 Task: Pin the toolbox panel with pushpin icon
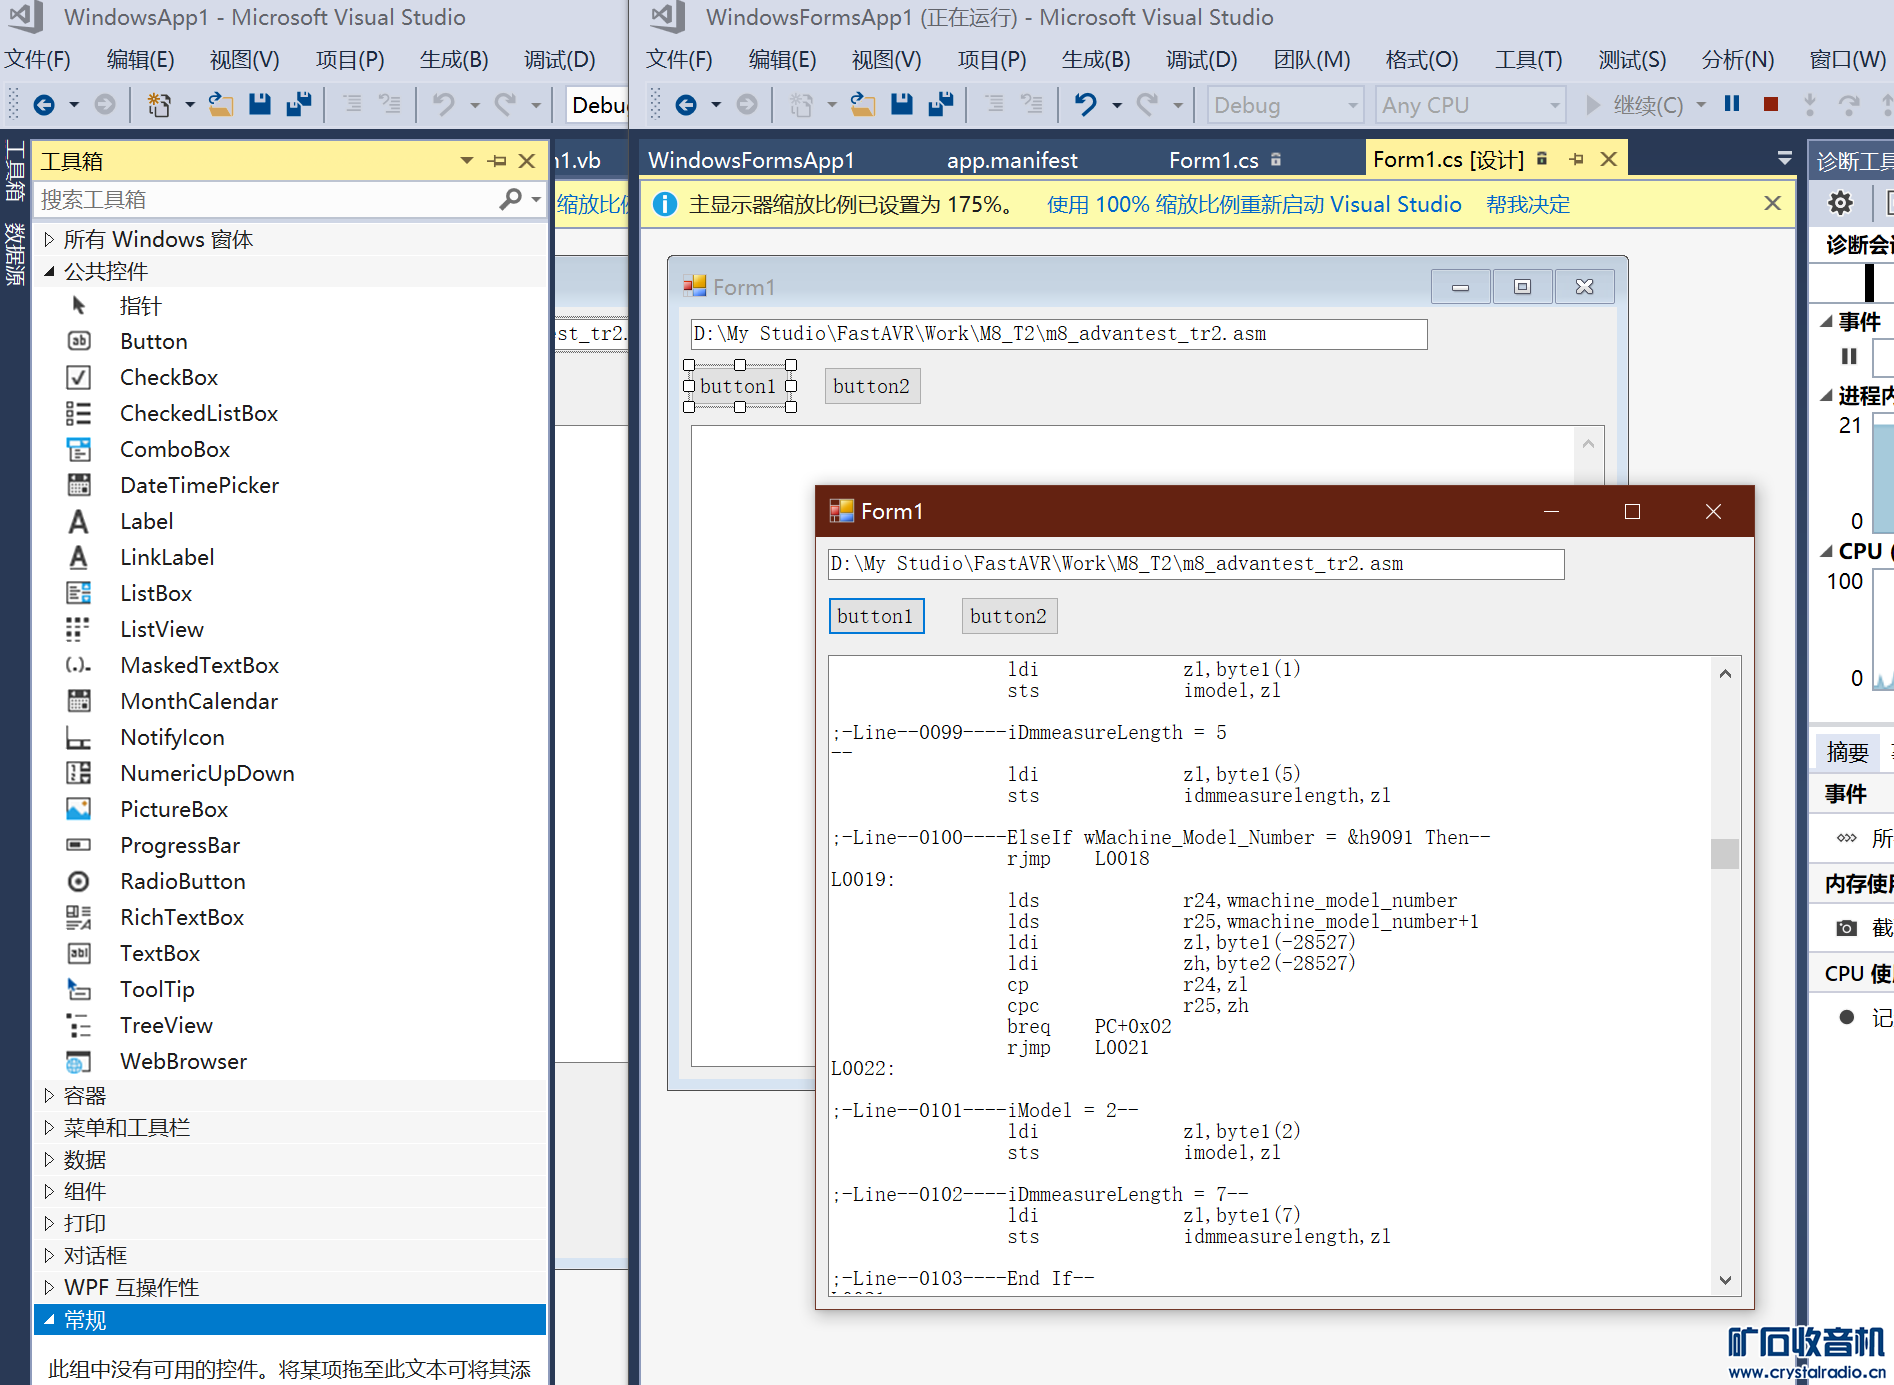coord(497,161)
